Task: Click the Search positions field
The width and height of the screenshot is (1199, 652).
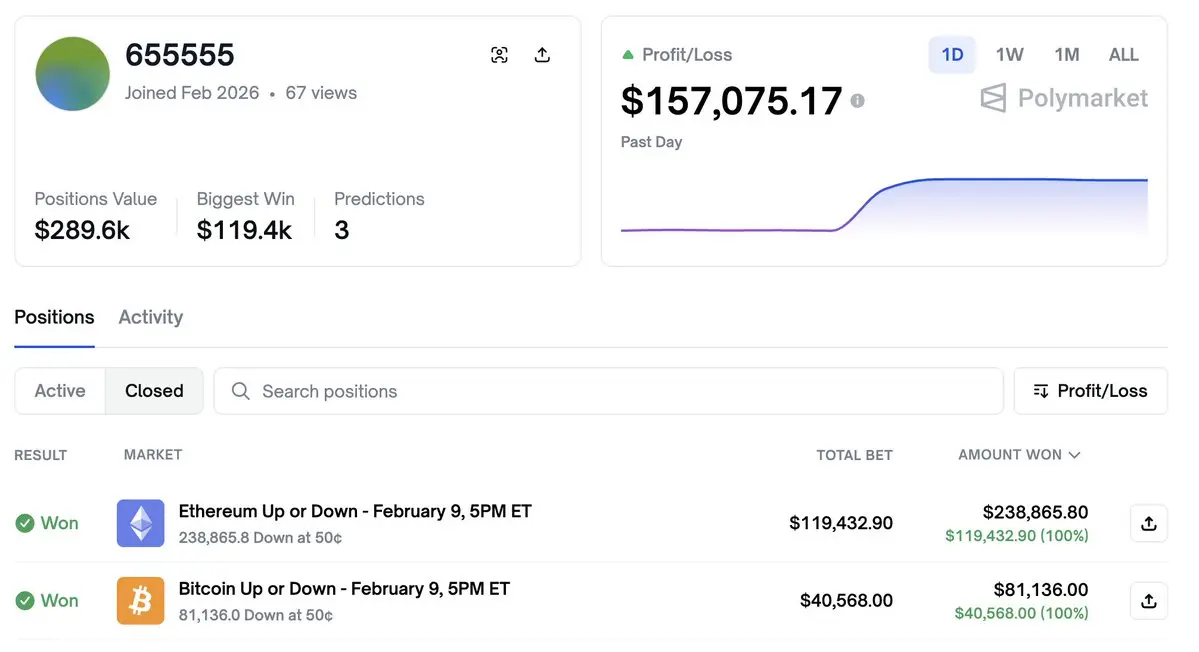Action: point(608,391)
